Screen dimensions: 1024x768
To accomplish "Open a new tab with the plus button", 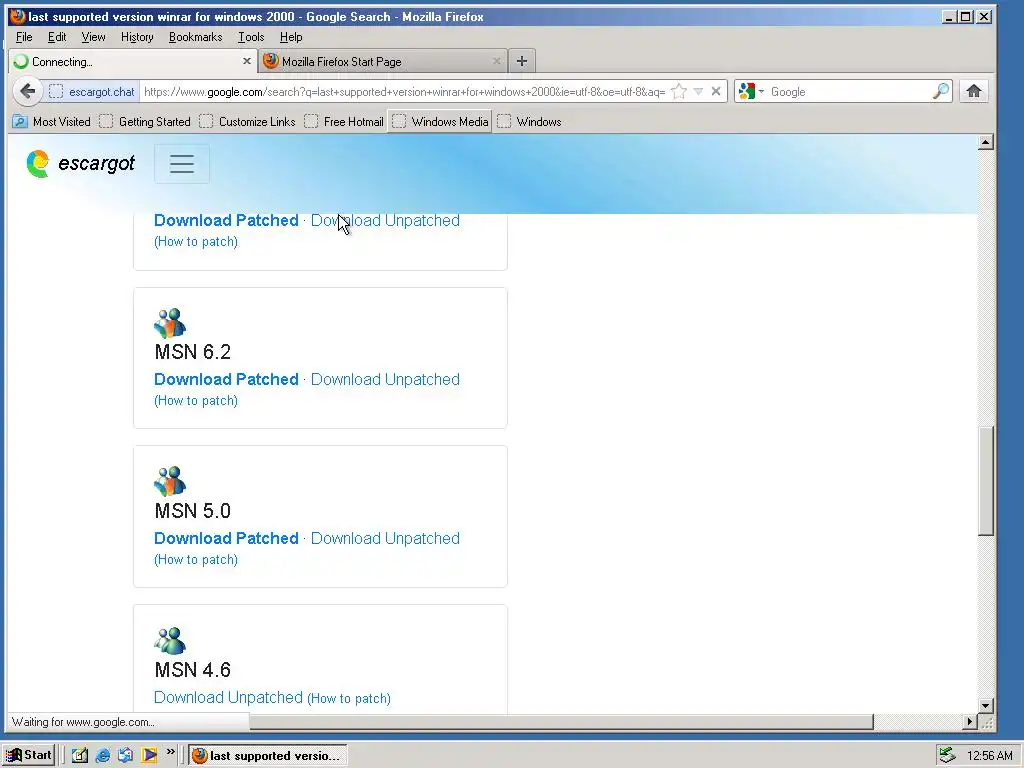I will 521,61.
